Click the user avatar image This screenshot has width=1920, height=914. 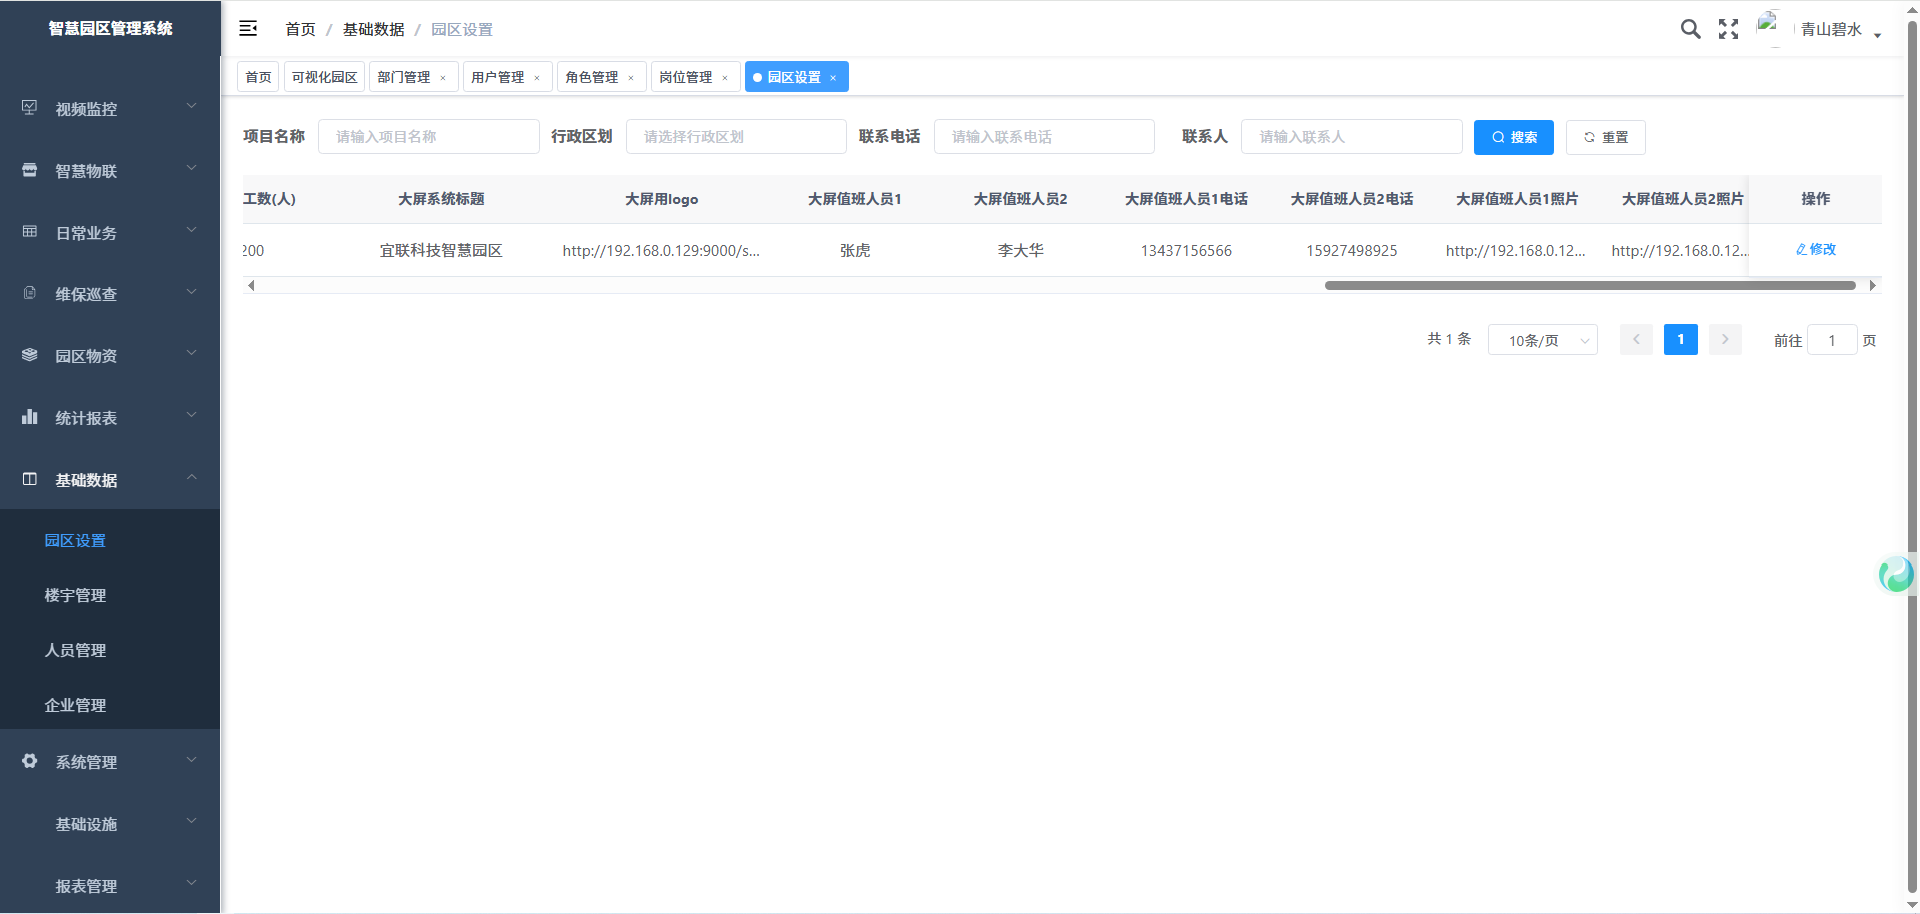1769,28
